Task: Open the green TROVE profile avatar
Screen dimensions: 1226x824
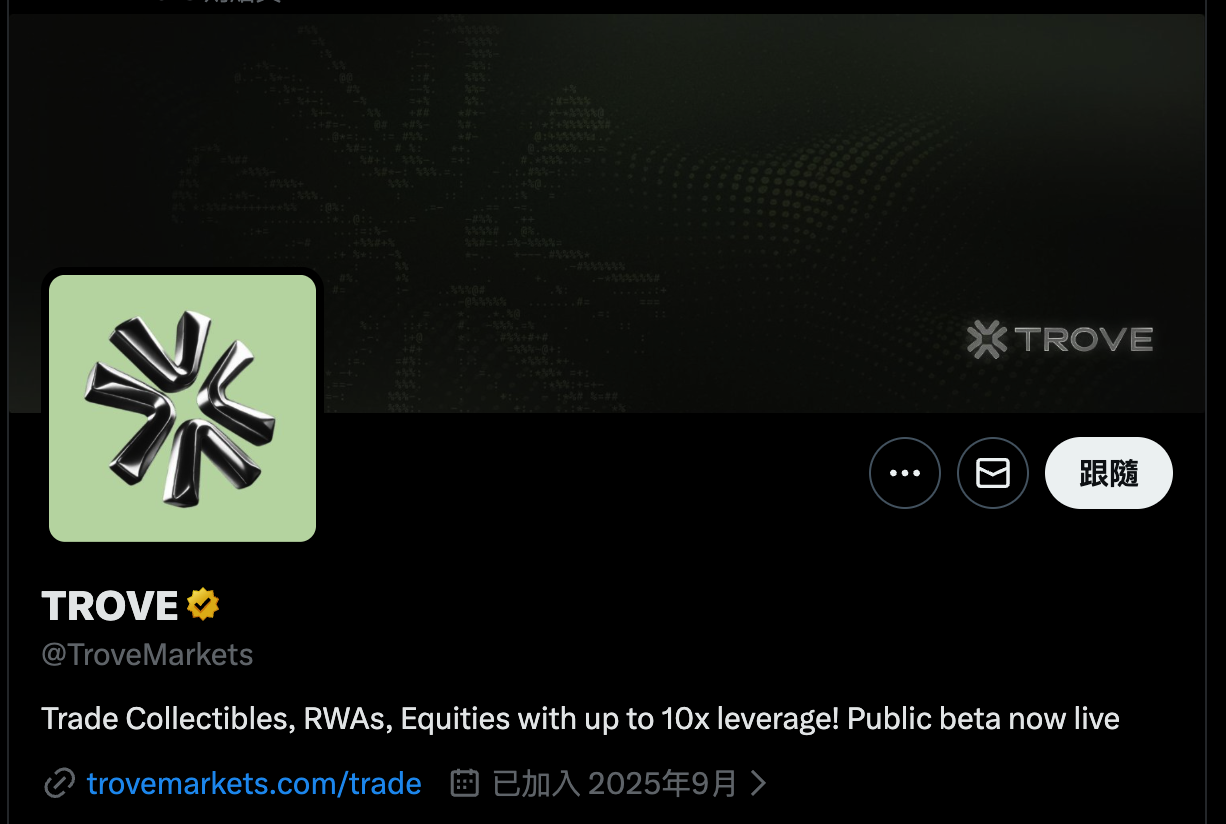Action: (x=182, y=408)
